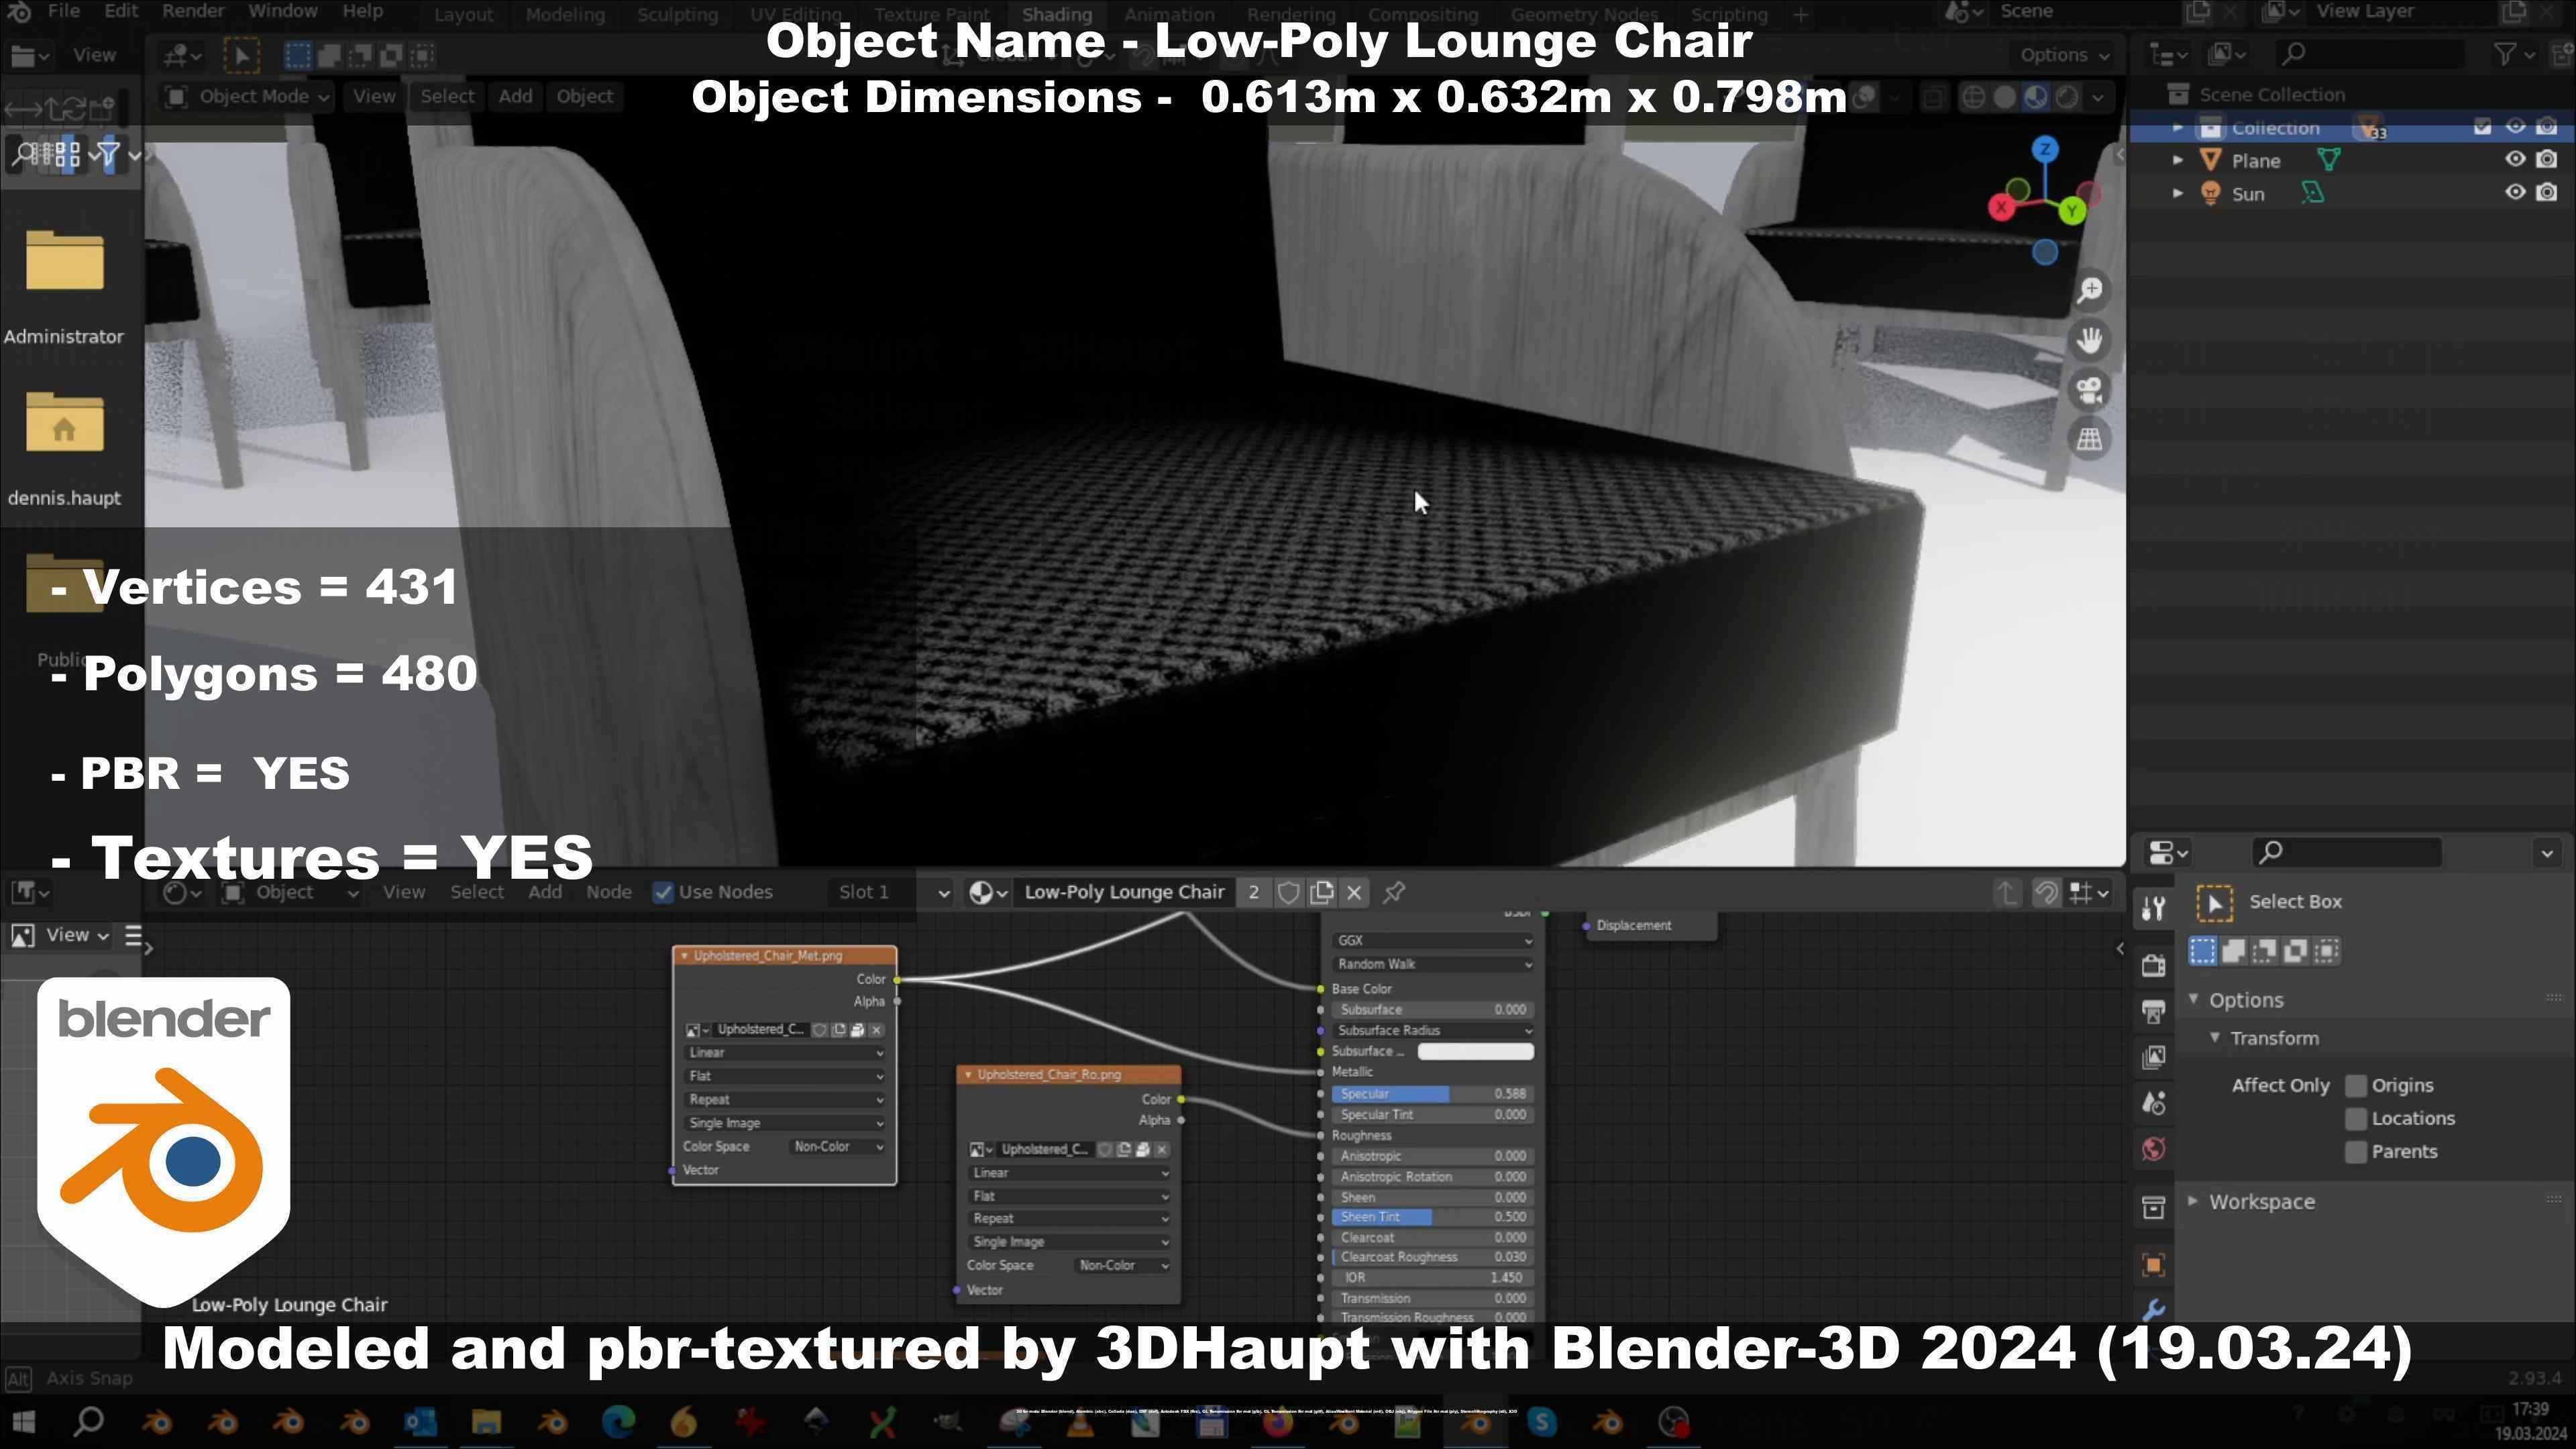Select the Select Box tool icon
Image resolution: width=2576 pixels, height=1449 pixels.
pyautogui.click(x=2215, y=903)
